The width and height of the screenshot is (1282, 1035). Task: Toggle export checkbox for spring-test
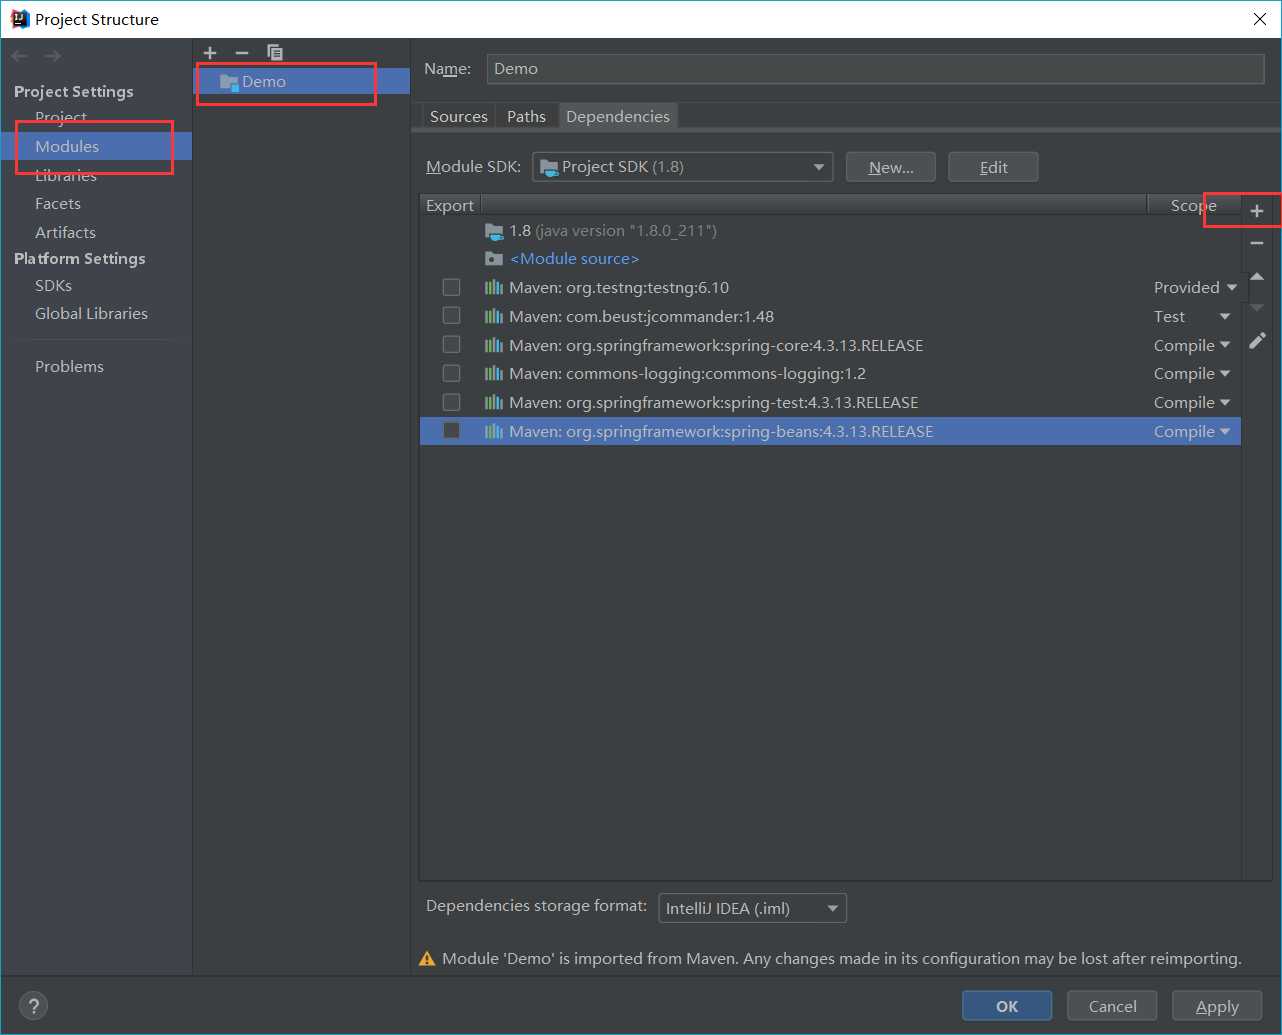[452, 402]
